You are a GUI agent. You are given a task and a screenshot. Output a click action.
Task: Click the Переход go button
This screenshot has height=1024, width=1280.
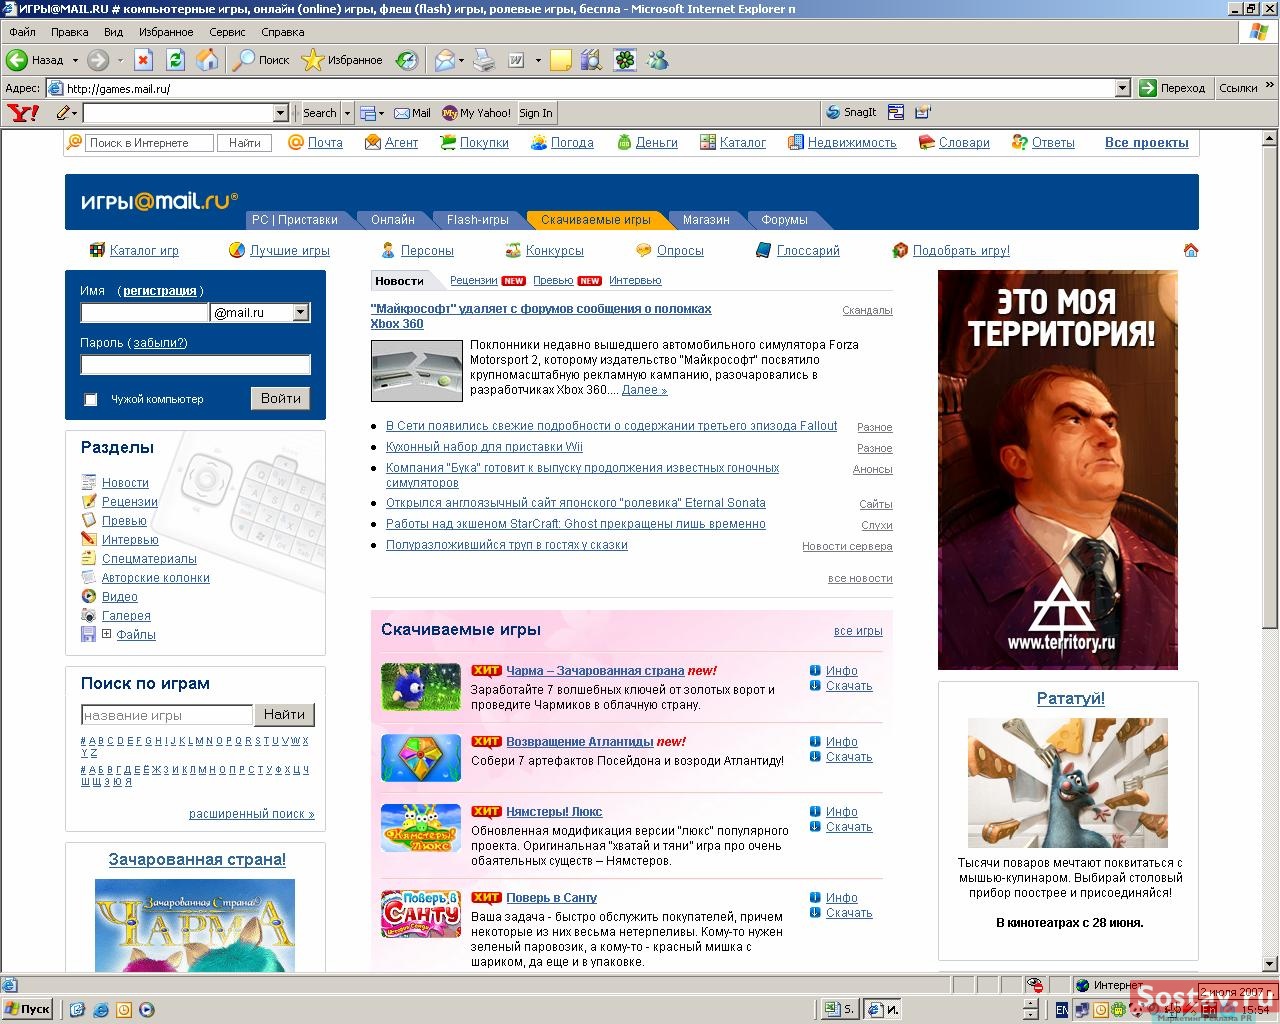point(1173,88)
